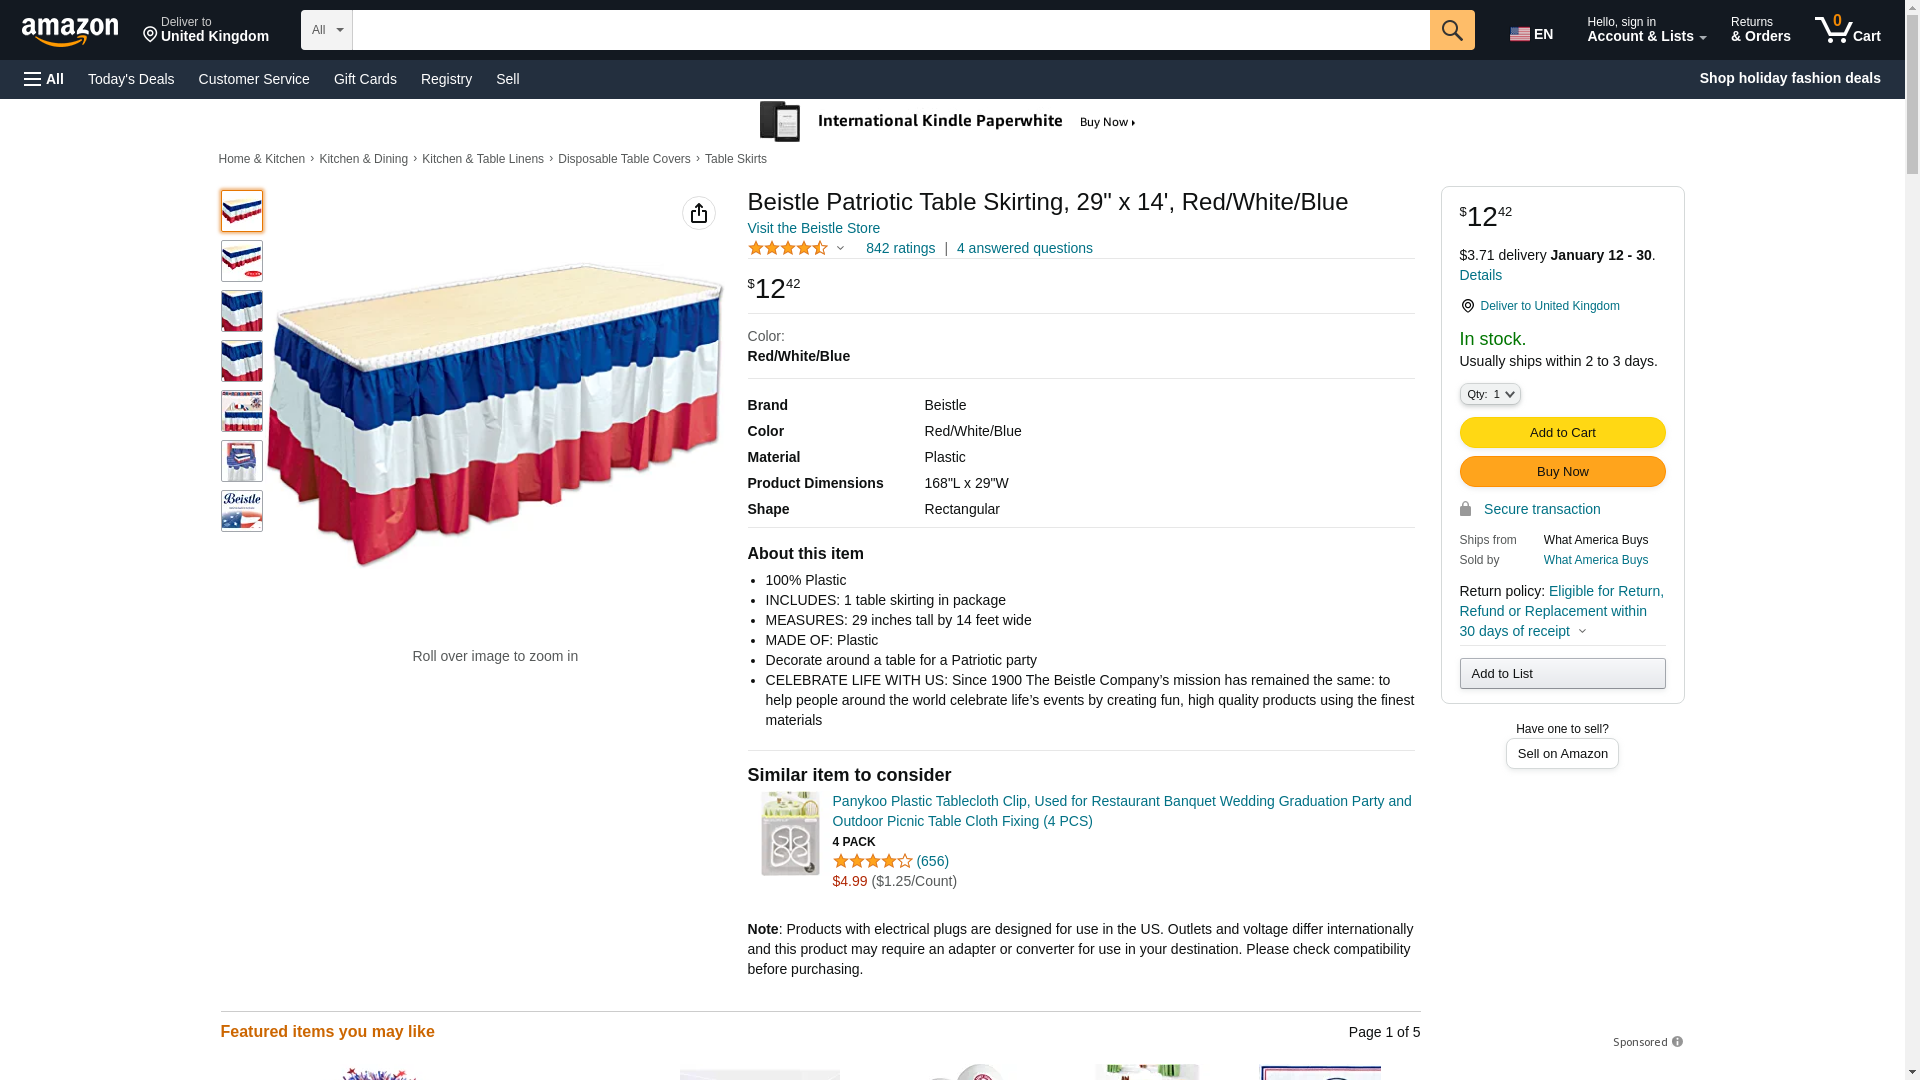Click the language flag EN selector
This screenshot has width=1920, height=1080.
[x=1532, y=34]
